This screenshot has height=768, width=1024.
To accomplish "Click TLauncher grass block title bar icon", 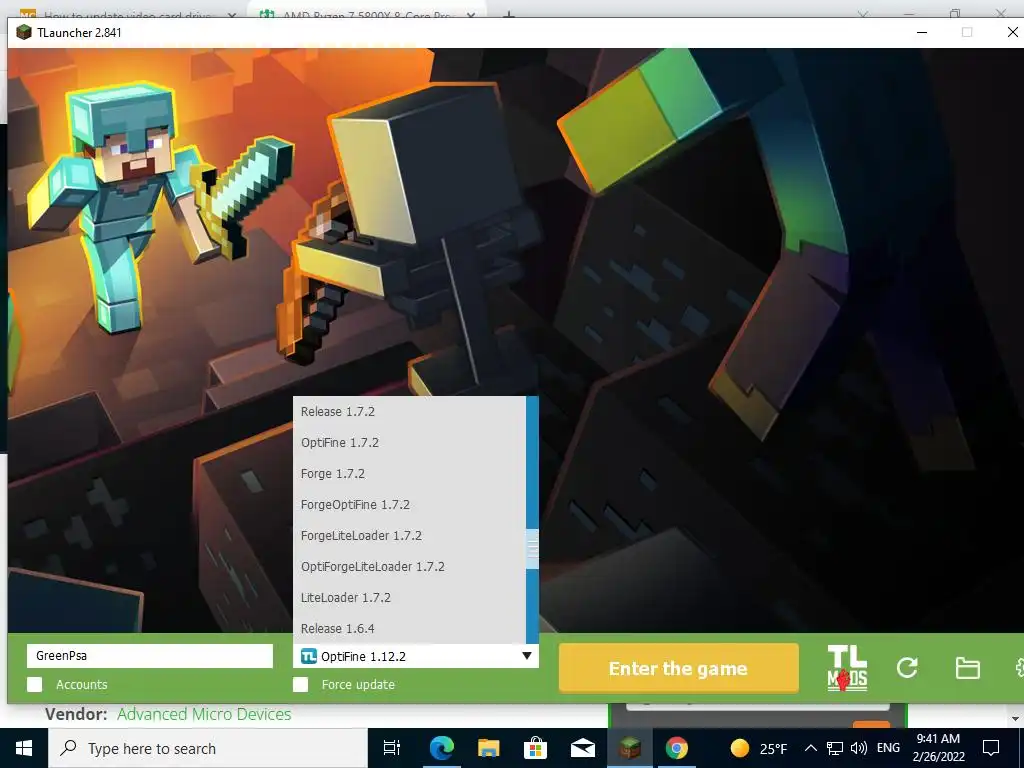I will point(24,32).
